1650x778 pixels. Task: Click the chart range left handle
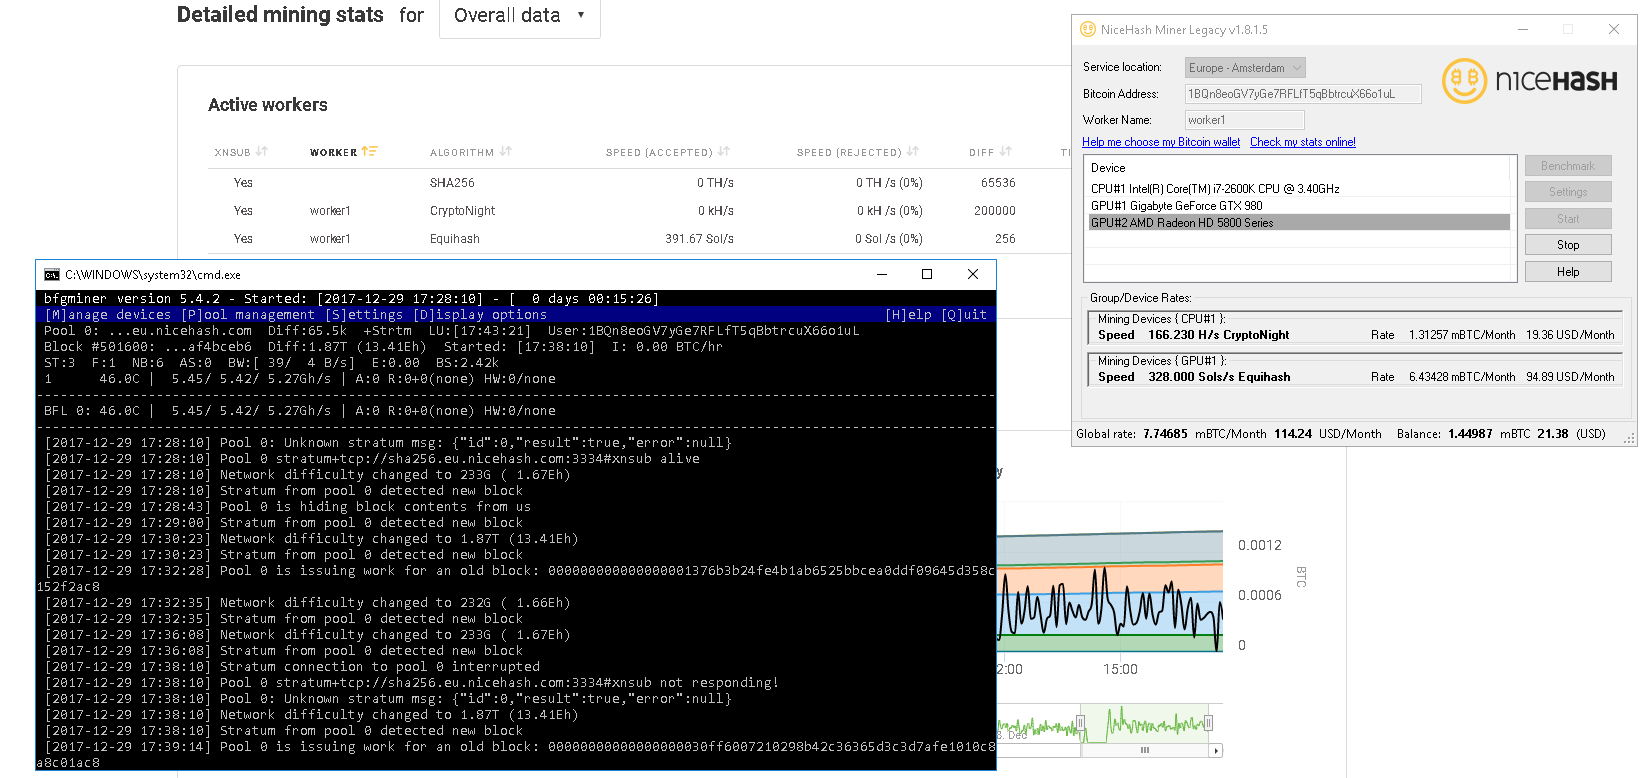(1081, 723)
